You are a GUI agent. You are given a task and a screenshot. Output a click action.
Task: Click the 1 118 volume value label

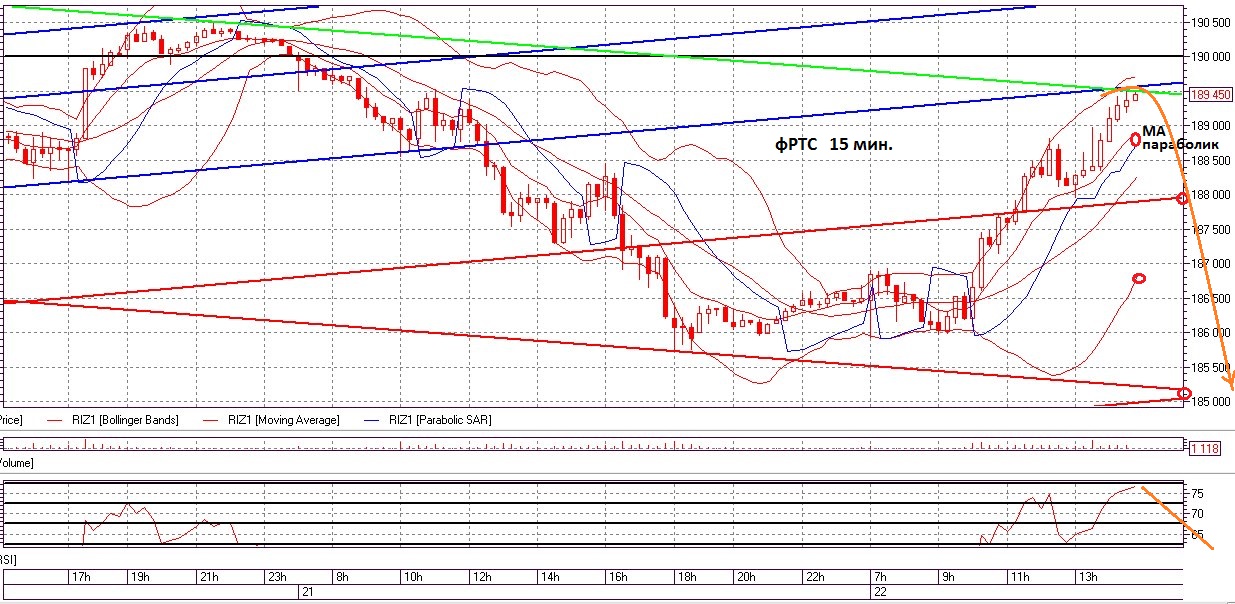click(1205, 449)
